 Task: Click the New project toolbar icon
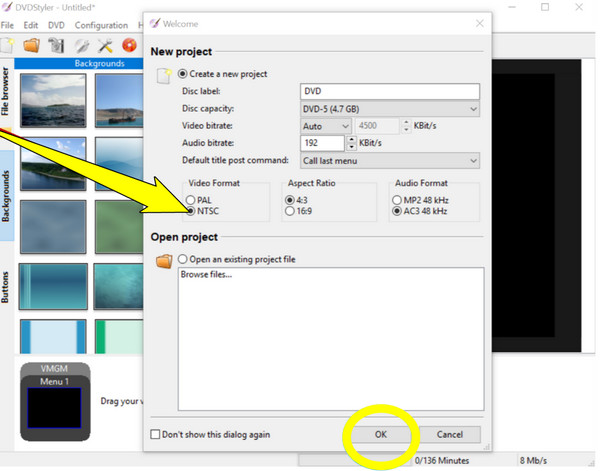tap(7, 46)
